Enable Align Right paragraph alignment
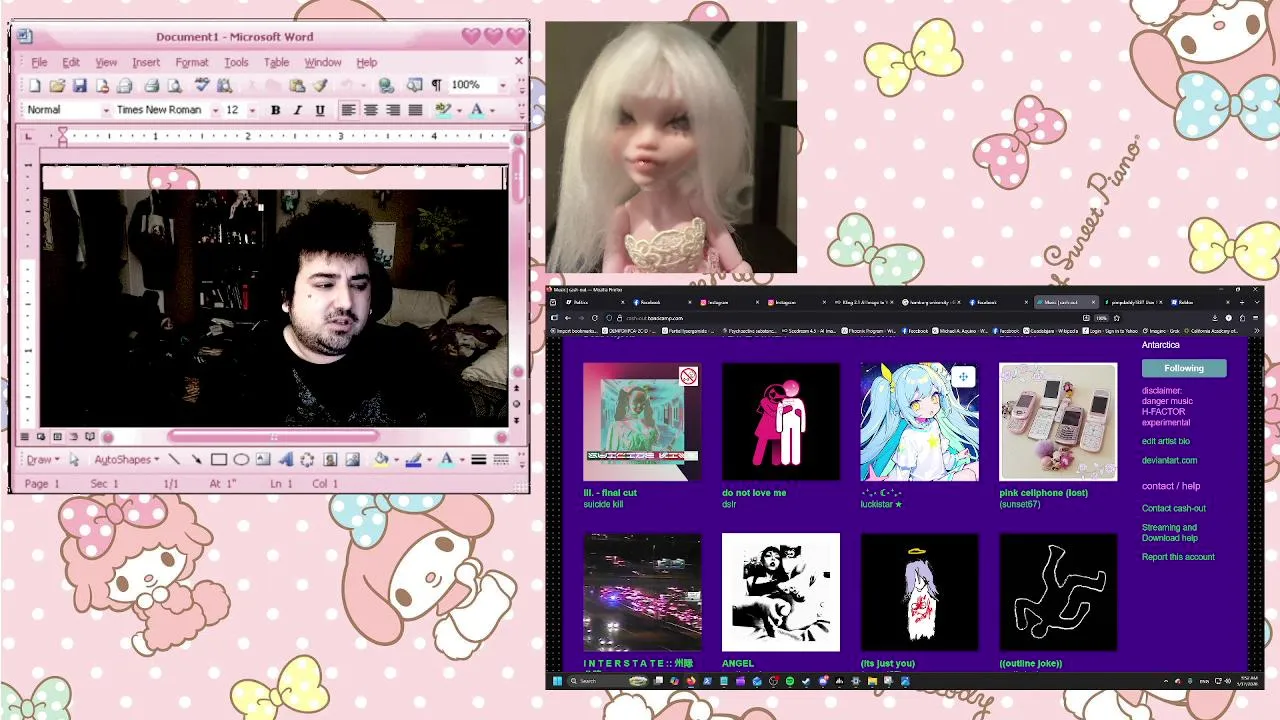This screenshot has height=720, width=1280. pos(393,110)
